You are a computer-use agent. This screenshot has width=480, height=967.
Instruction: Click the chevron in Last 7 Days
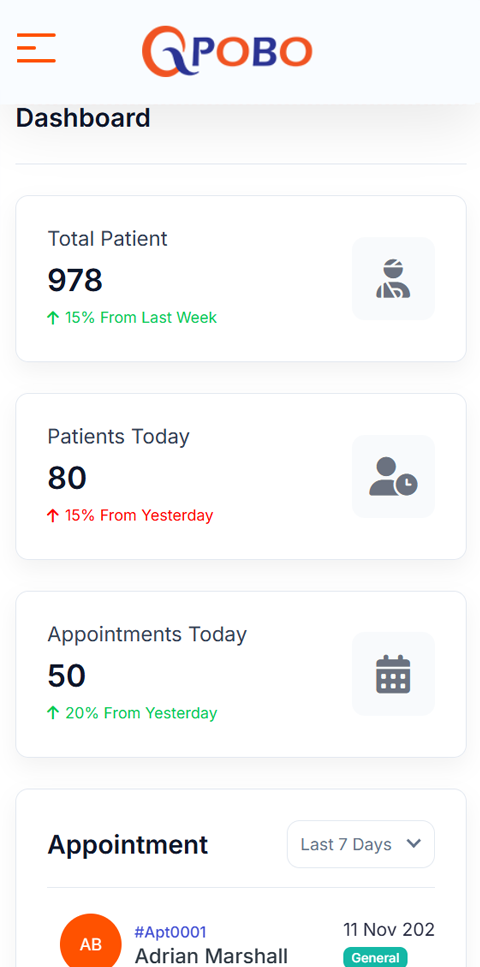(414, 844)
